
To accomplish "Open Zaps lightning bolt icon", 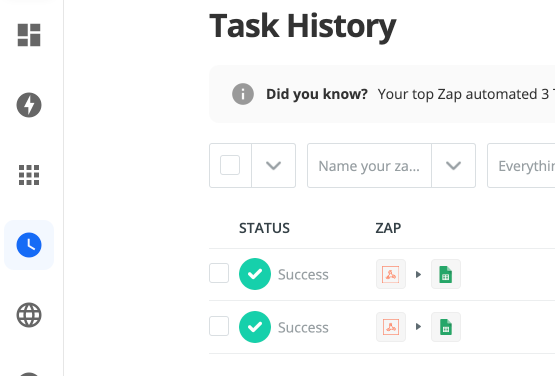I will pos(29,105).
